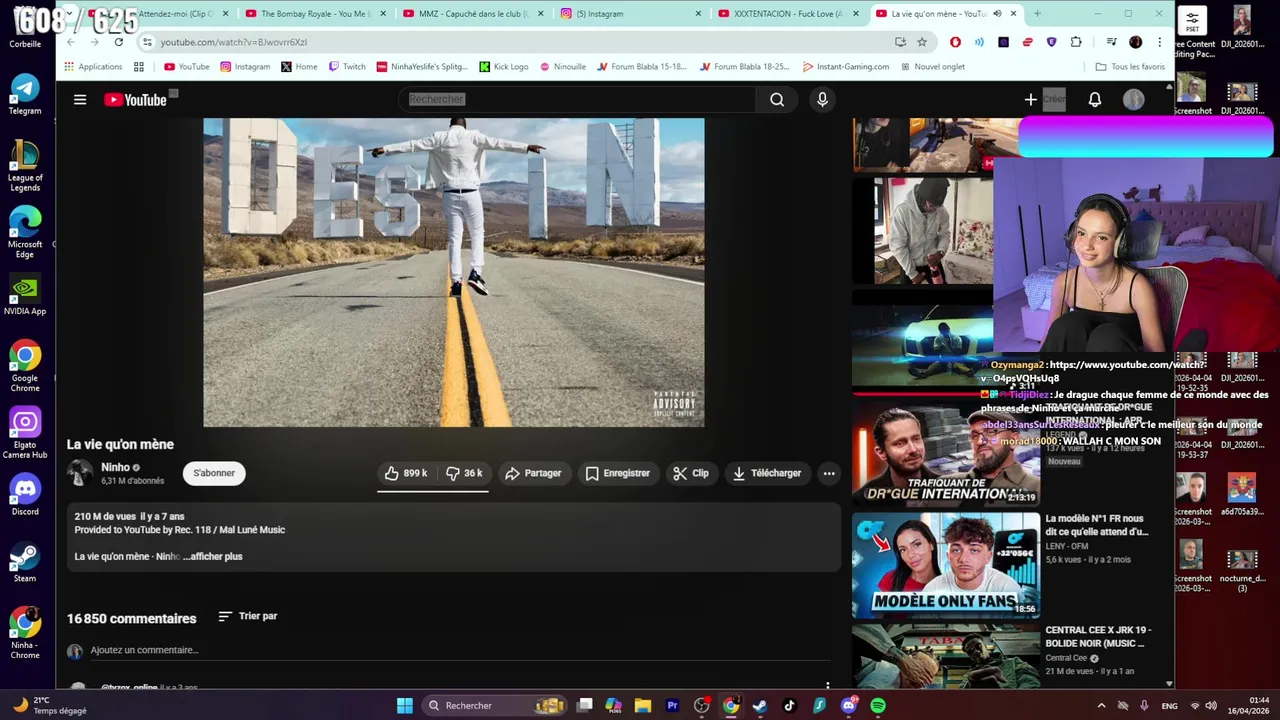Open File Explorer from the taskbar
The width and height of the screenshot is (1280, 720).
(x=643, y=706)
